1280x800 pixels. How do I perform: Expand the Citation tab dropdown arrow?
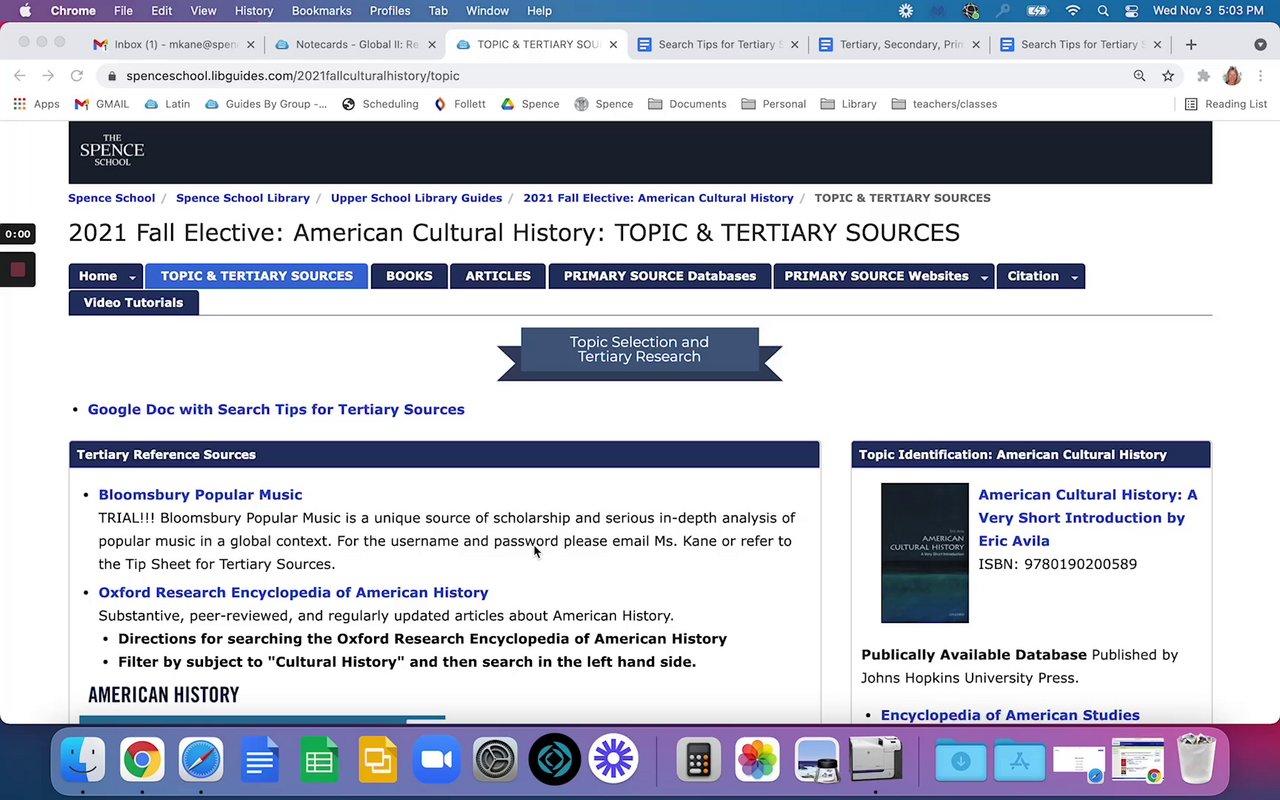(x=1074, y=277)
